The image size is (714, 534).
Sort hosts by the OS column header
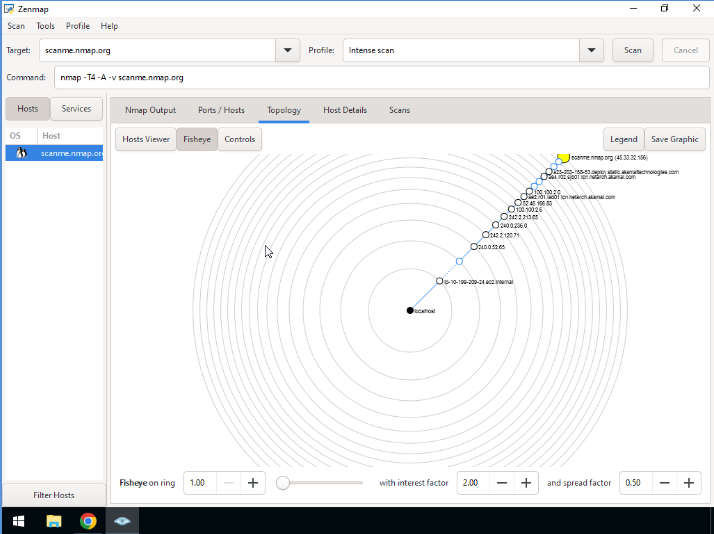[x=21, y=136]
